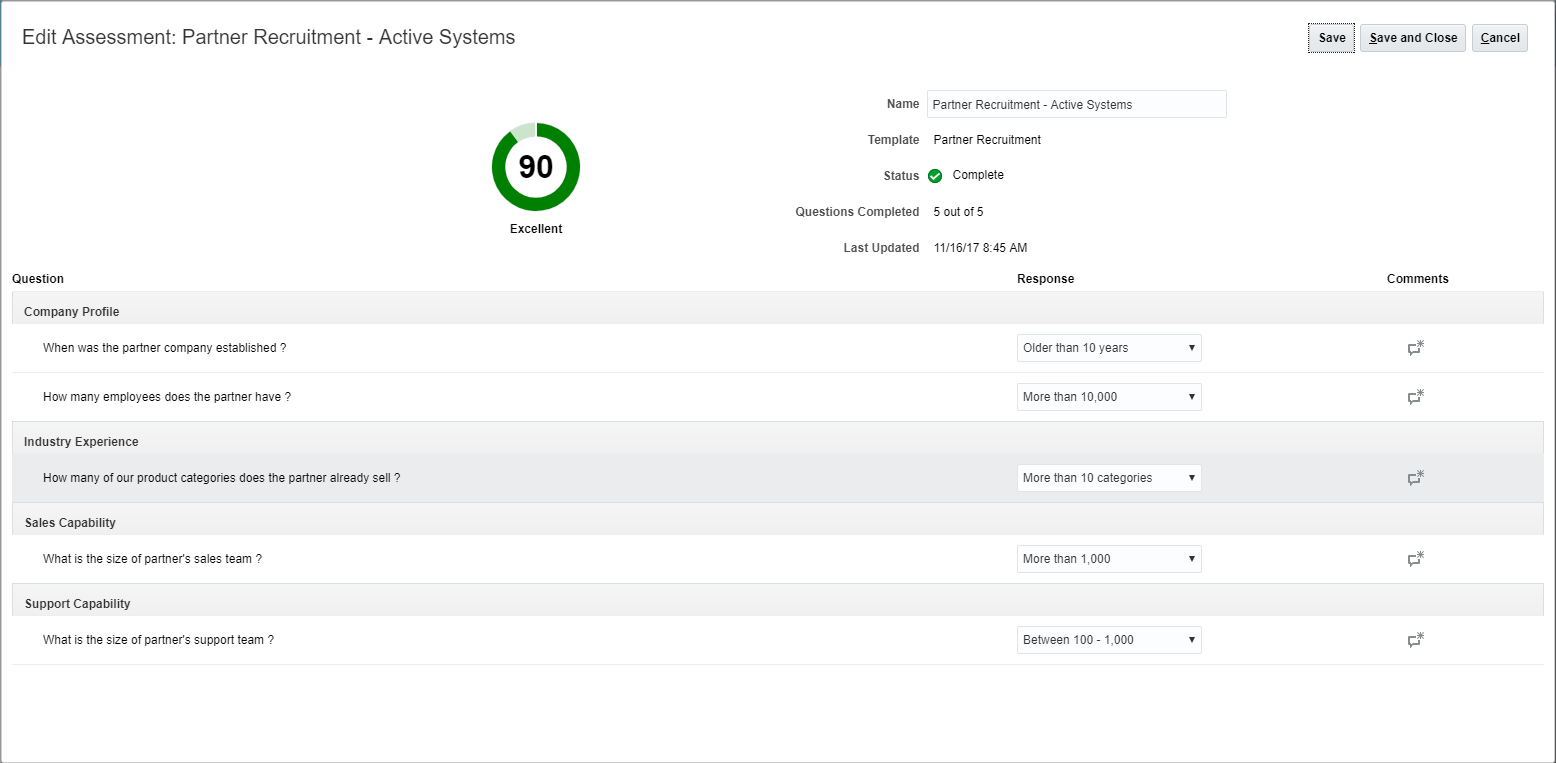This screenshot has width=1556, height=763.
Task: Click the Support Capability section header
Action: coord(77,604)
